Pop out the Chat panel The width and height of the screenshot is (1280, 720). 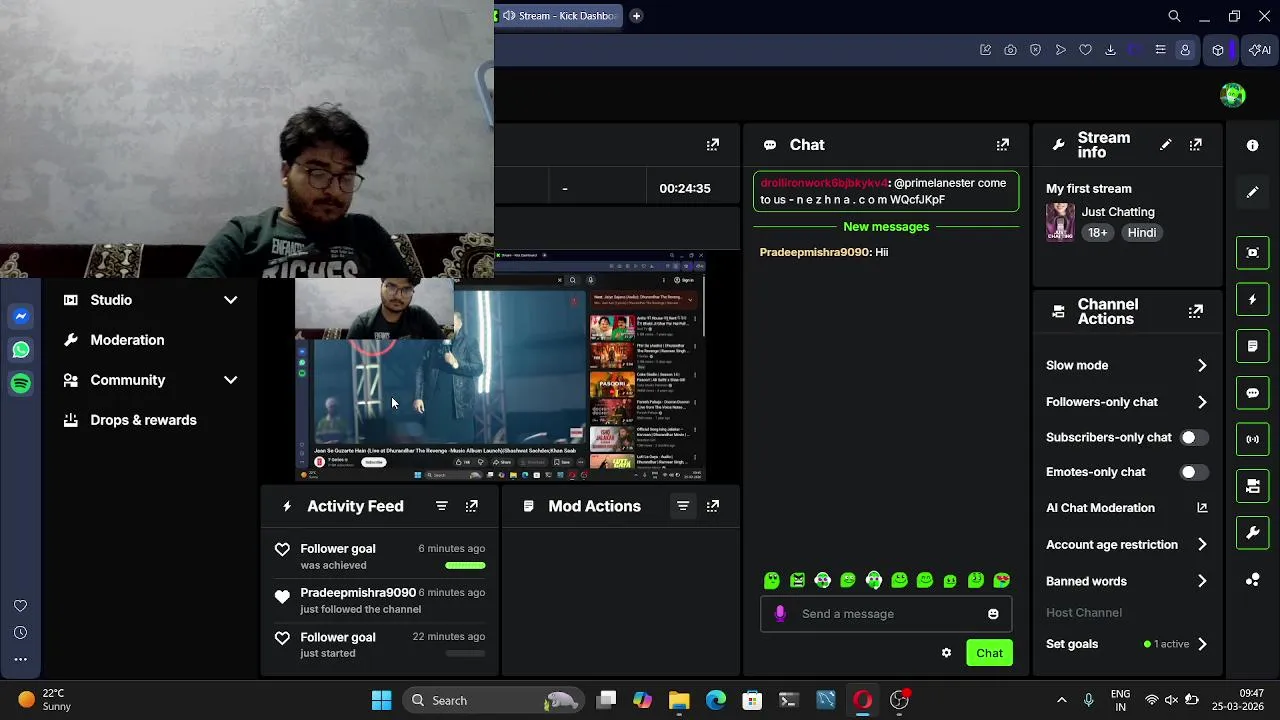(x=1002, y=145)
